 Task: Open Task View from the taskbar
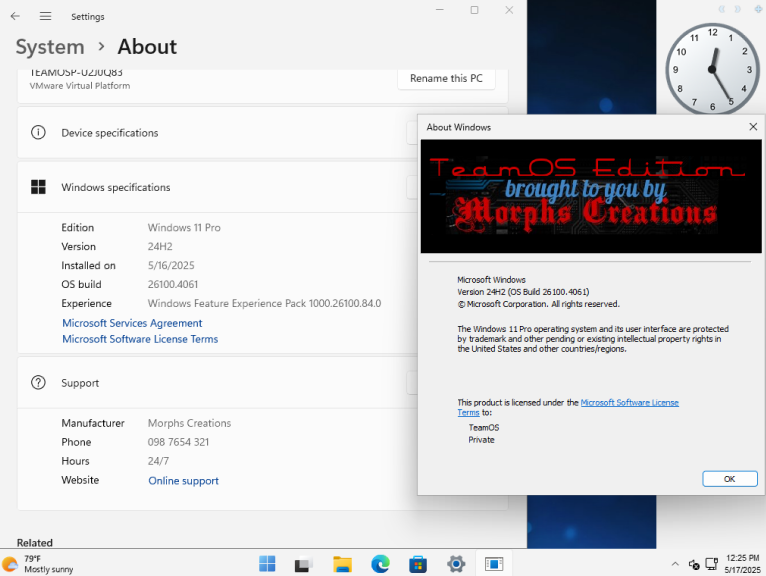[303, 565]
